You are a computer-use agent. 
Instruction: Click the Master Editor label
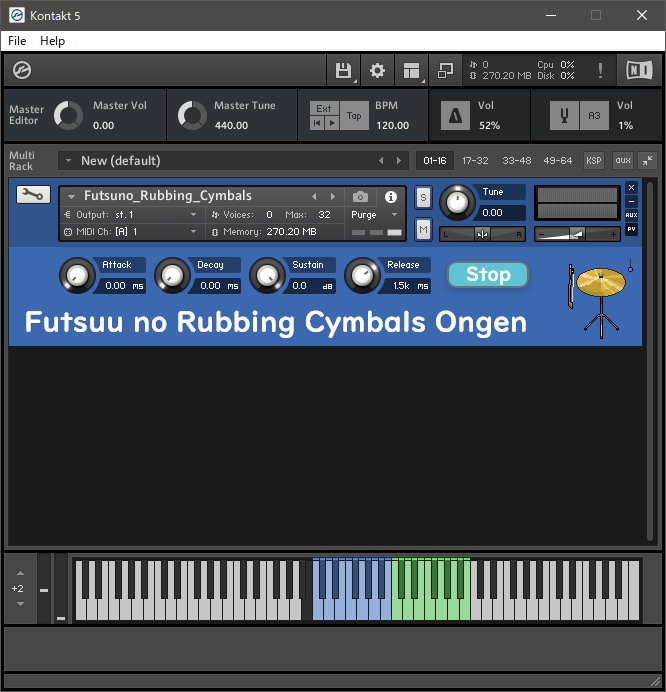26,115
